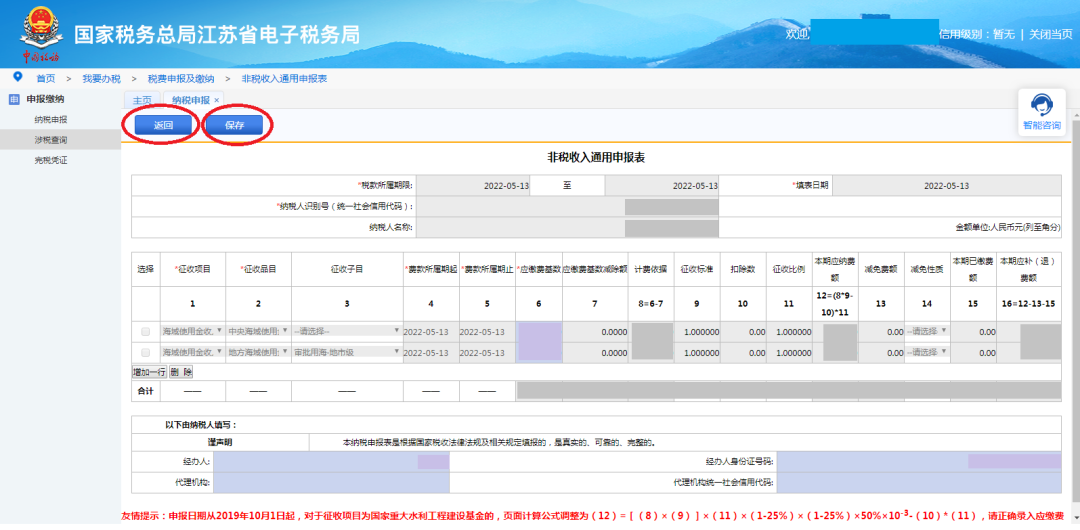Open 减免性质 dropdown in the 中央海域使用 row
The width and height of the screenshot is (1080, 530).
pyautogui.click(x=926, y=331)
